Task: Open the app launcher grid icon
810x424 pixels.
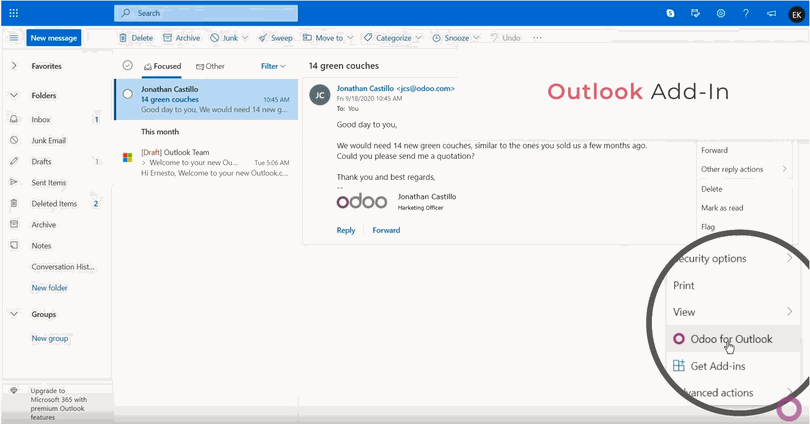Action: (x=13, y=13)
